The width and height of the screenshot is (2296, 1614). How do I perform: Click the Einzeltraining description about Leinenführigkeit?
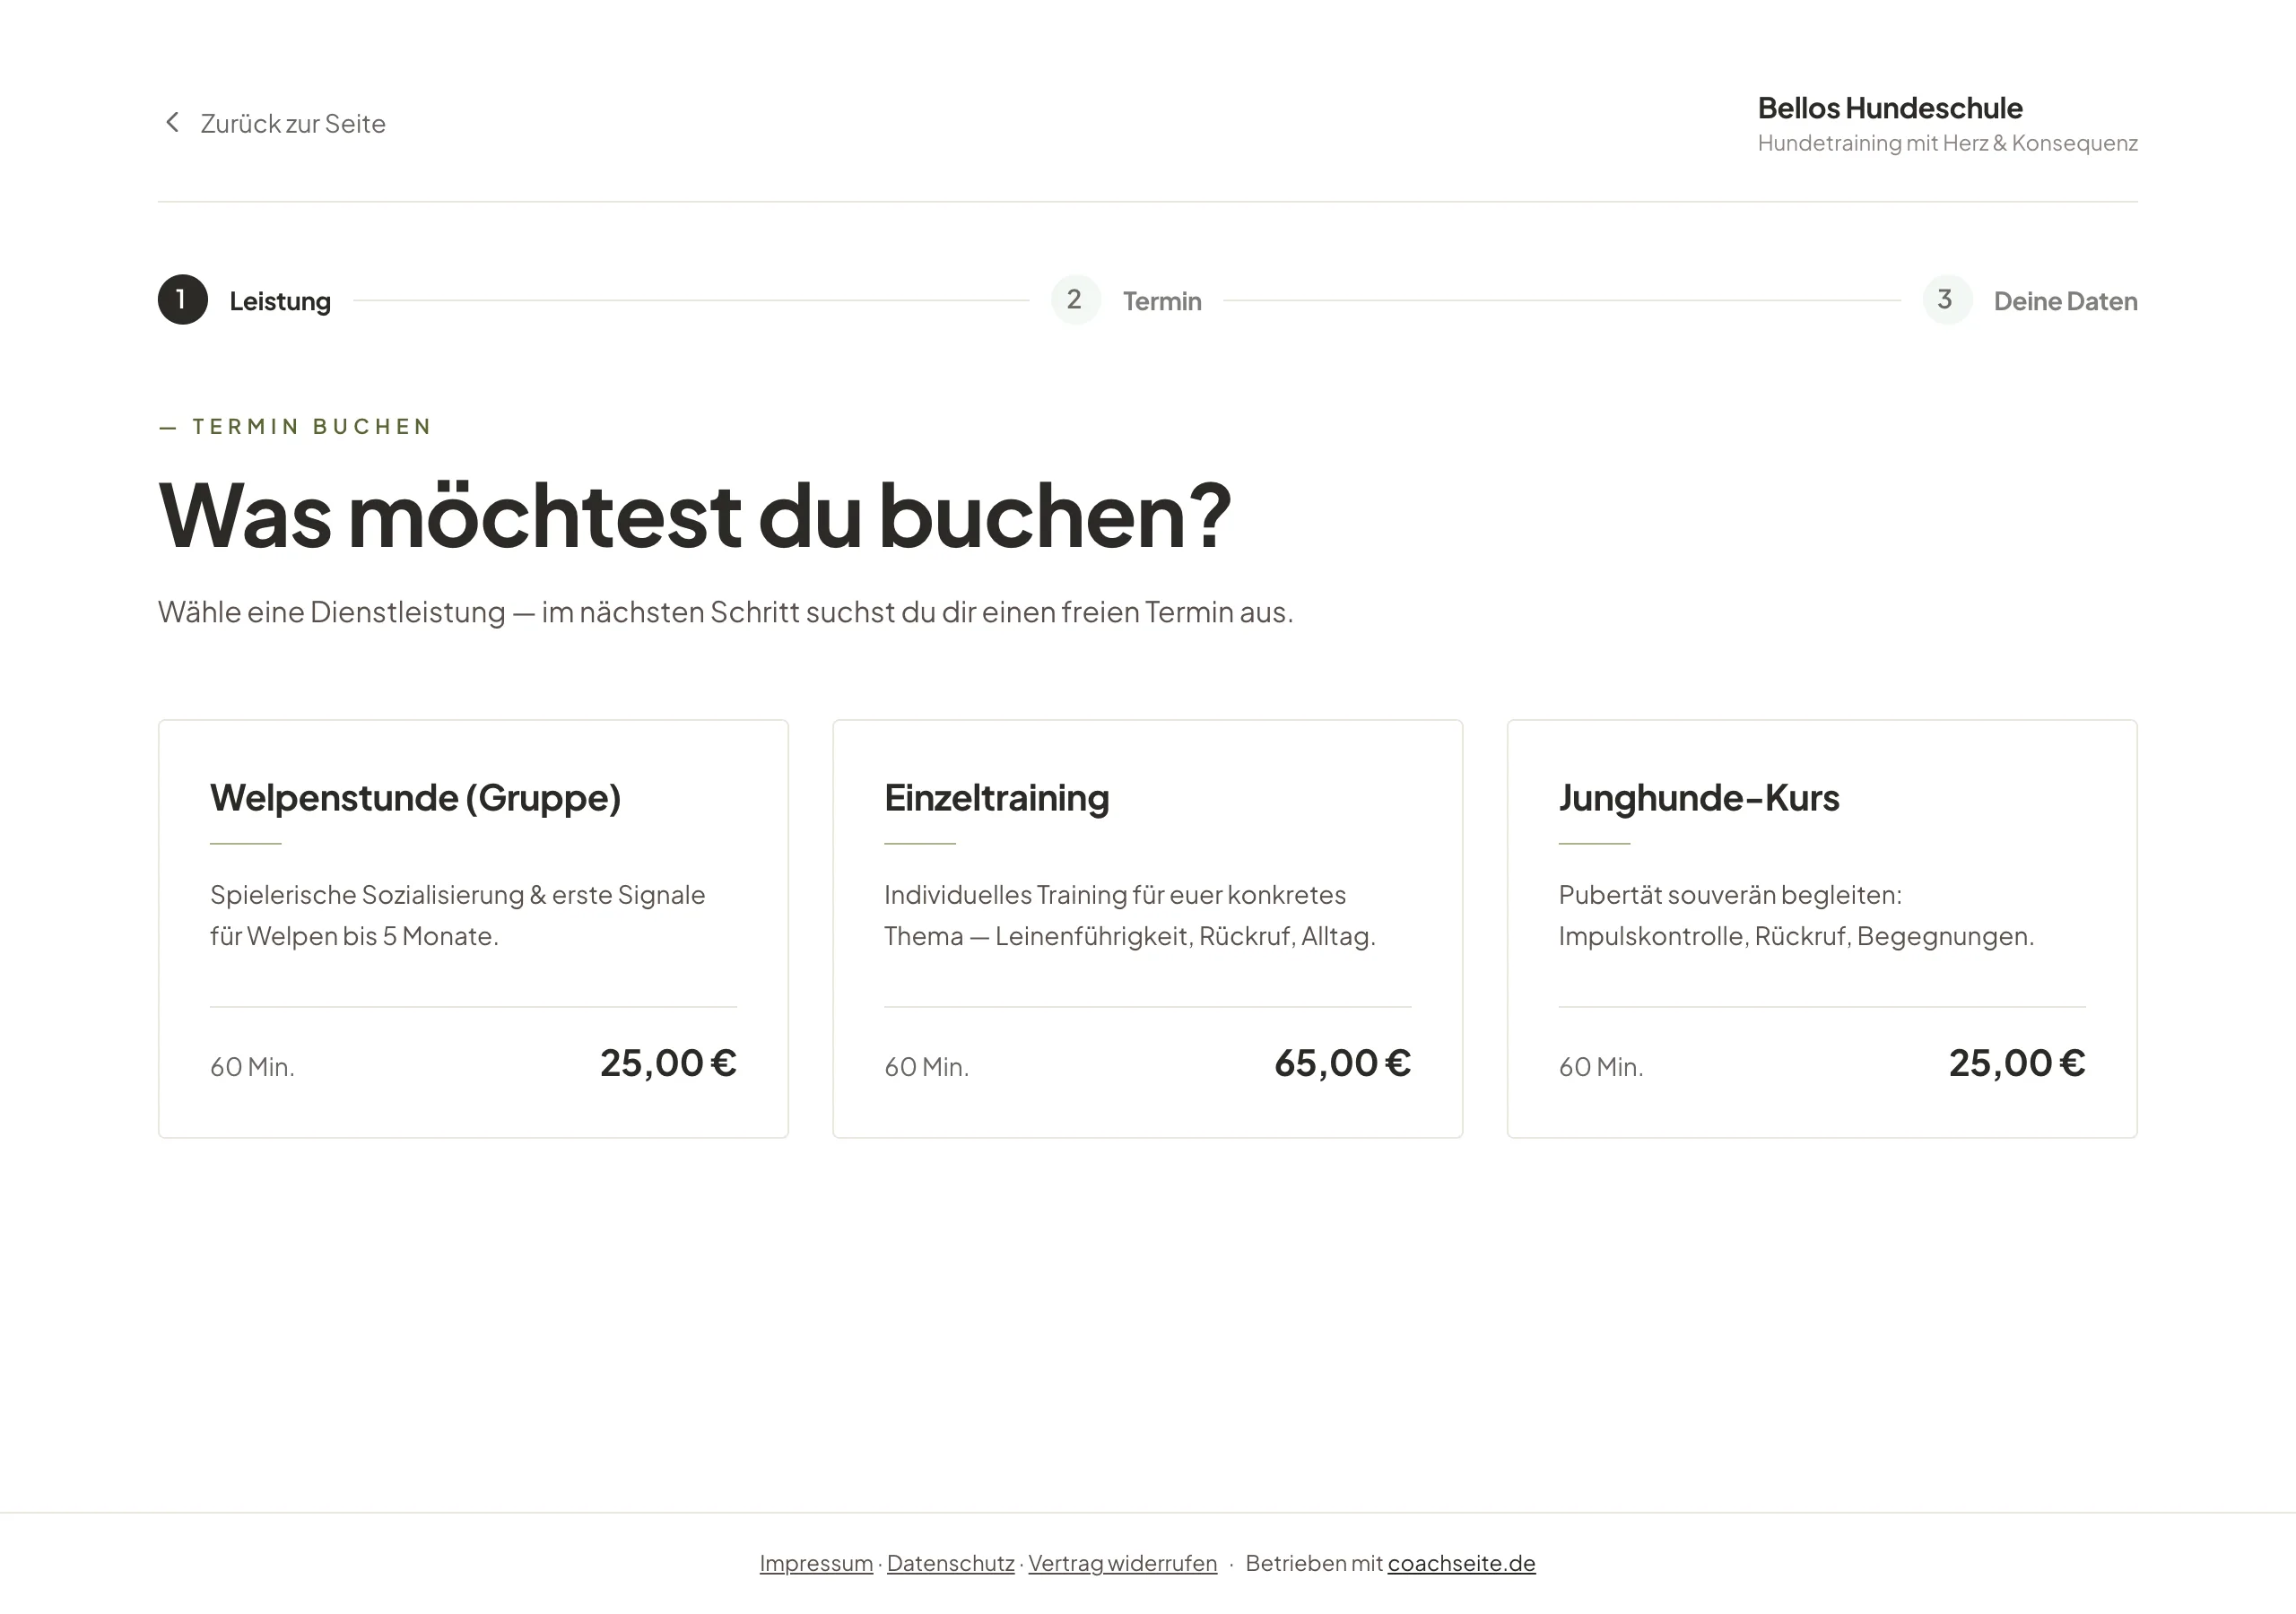point(1130,915)
